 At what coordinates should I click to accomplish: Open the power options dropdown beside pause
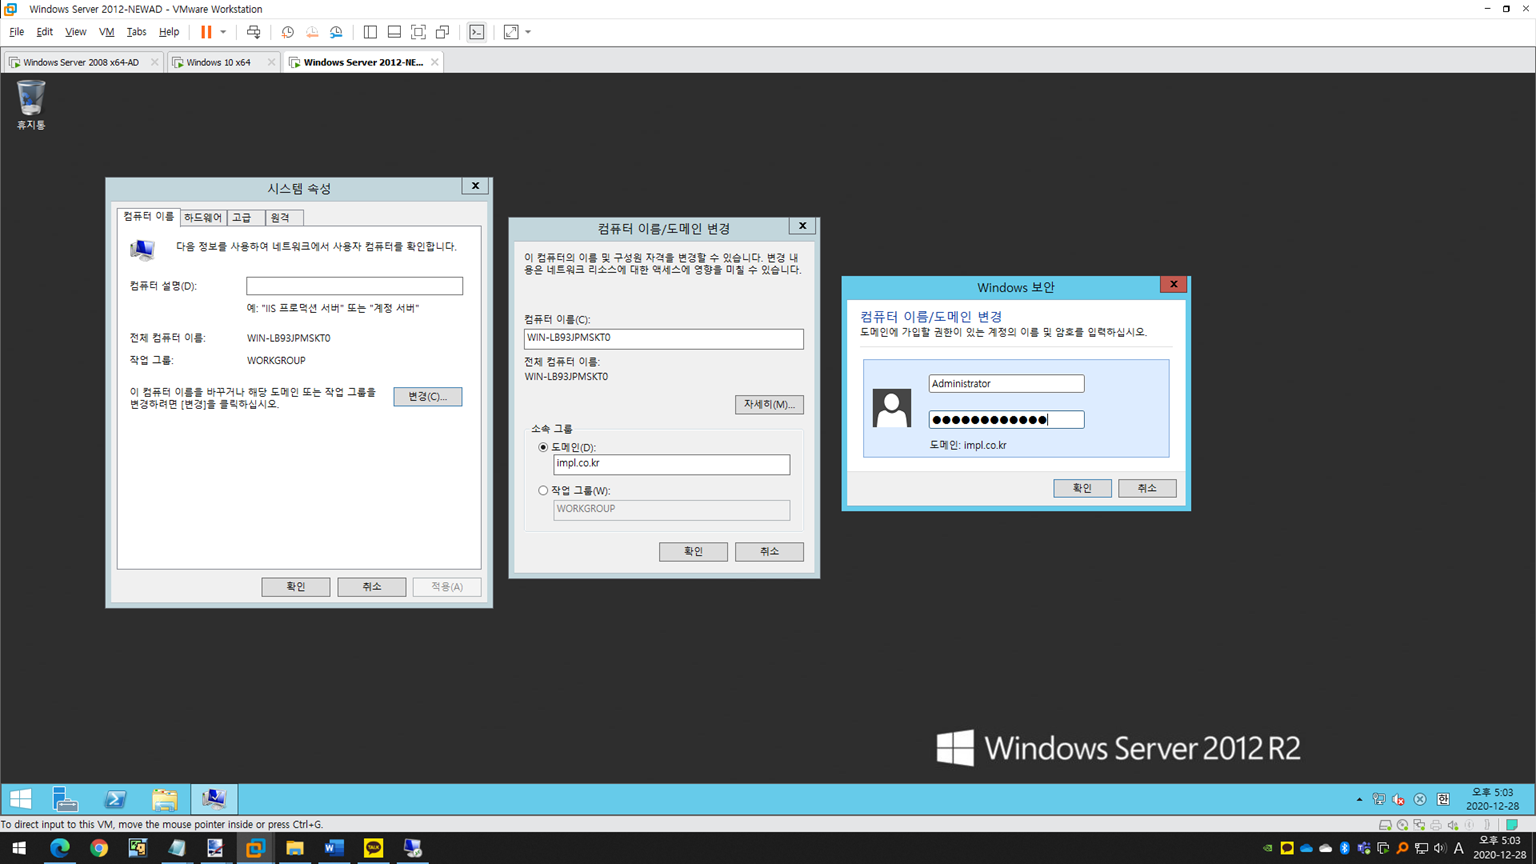[x=223, y=32]
